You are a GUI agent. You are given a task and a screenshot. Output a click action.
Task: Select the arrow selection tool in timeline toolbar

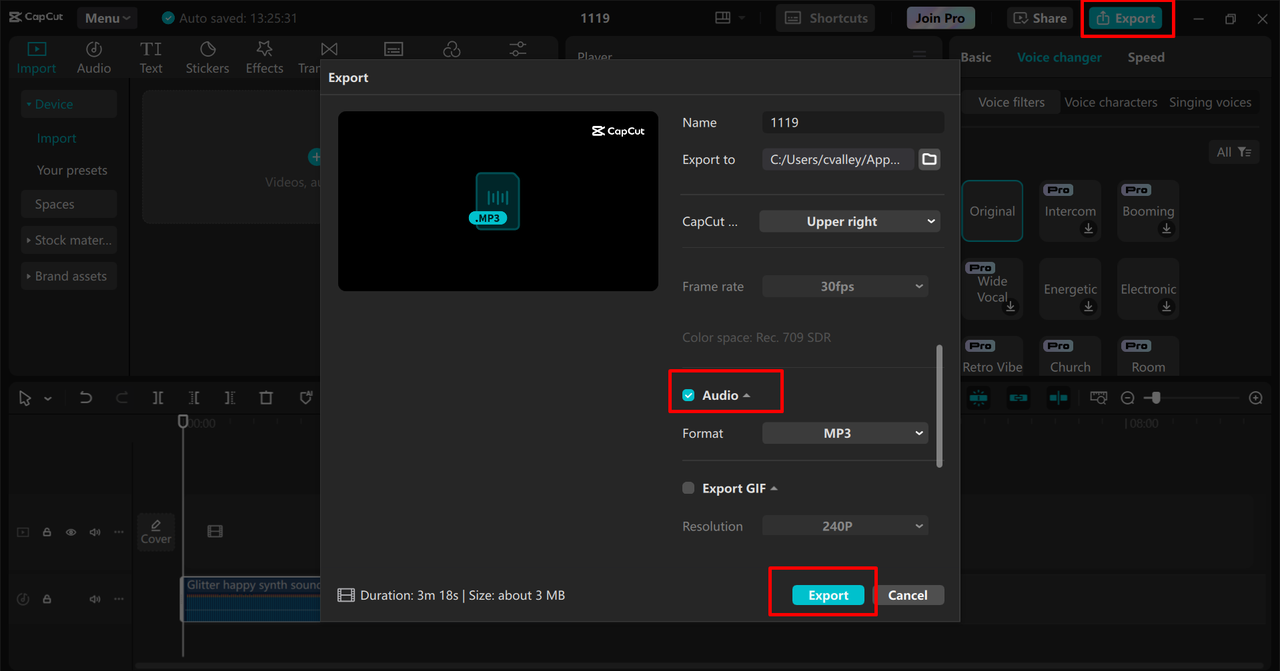[26, 398]
